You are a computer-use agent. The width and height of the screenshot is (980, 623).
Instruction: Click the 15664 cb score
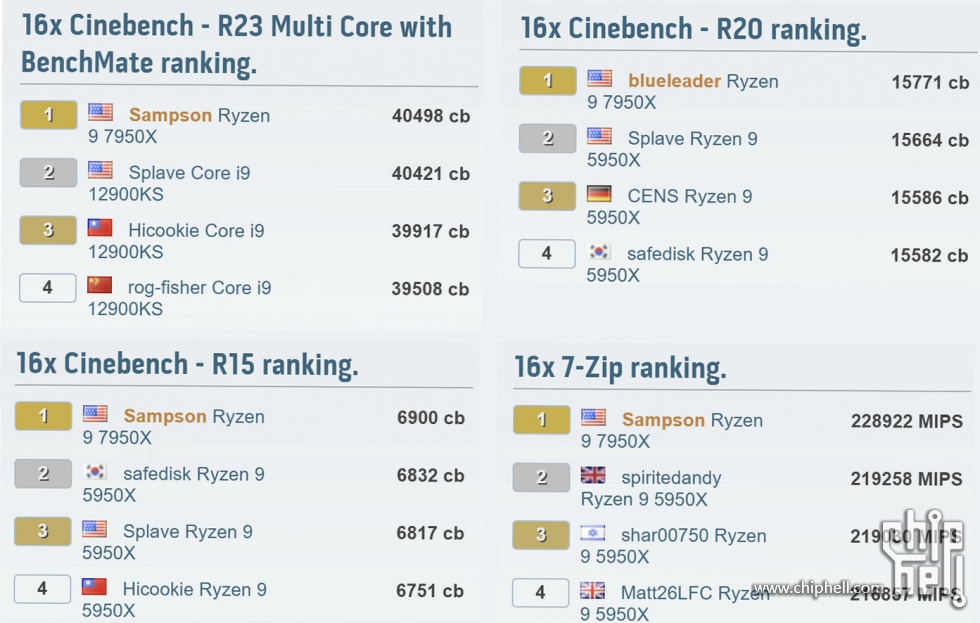[x=930, y=140]
